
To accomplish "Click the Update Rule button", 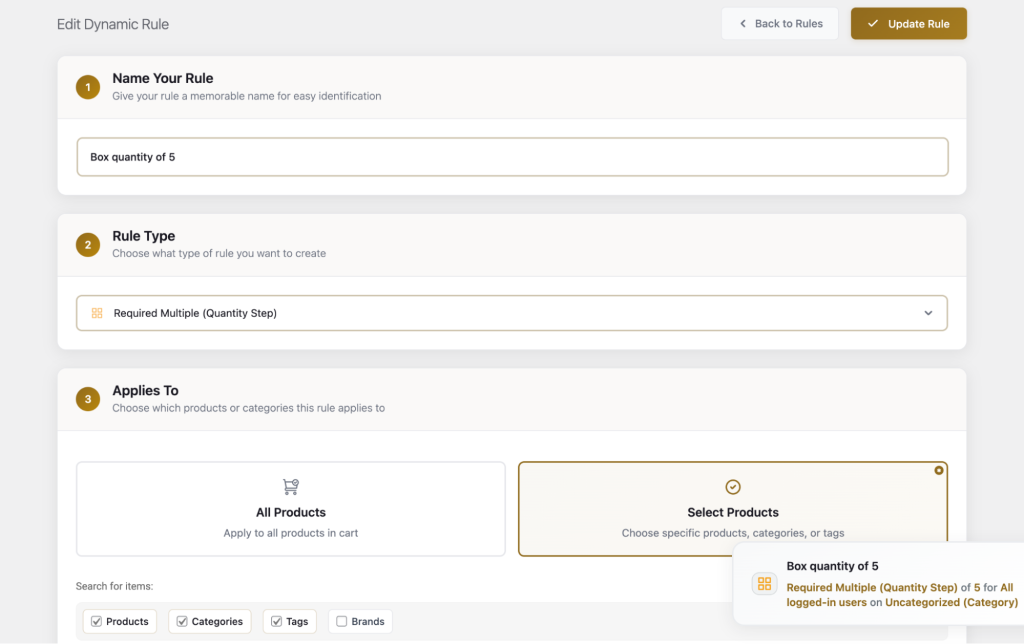I will (x=908, y=24).
